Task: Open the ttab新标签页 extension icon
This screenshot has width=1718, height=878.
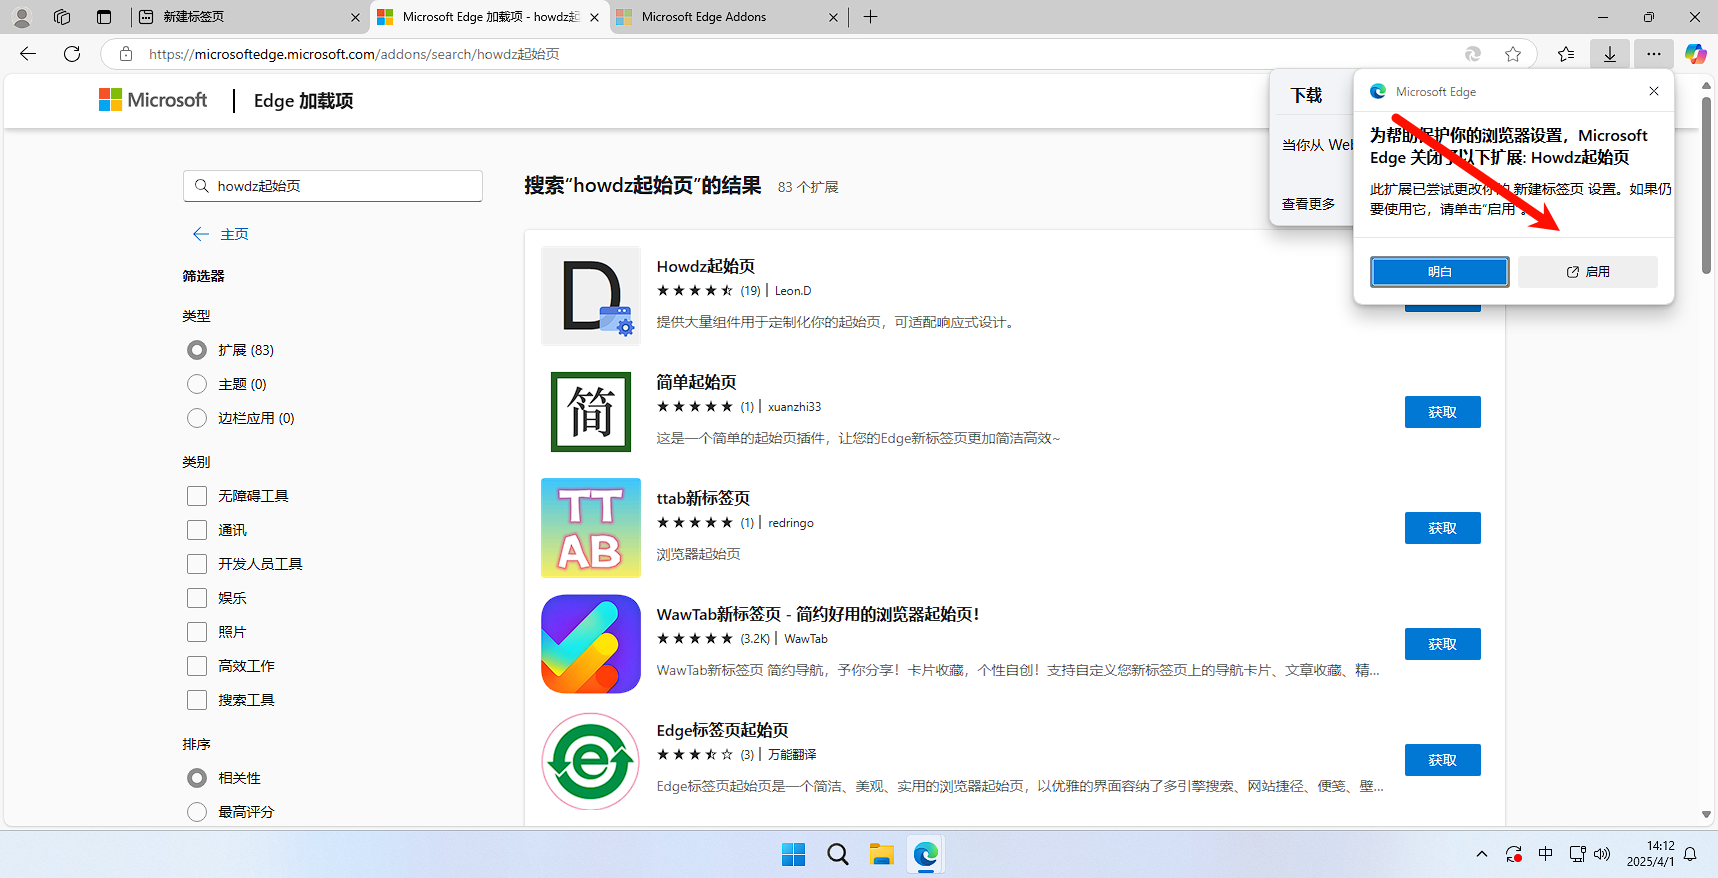Action: pos(591,528)
